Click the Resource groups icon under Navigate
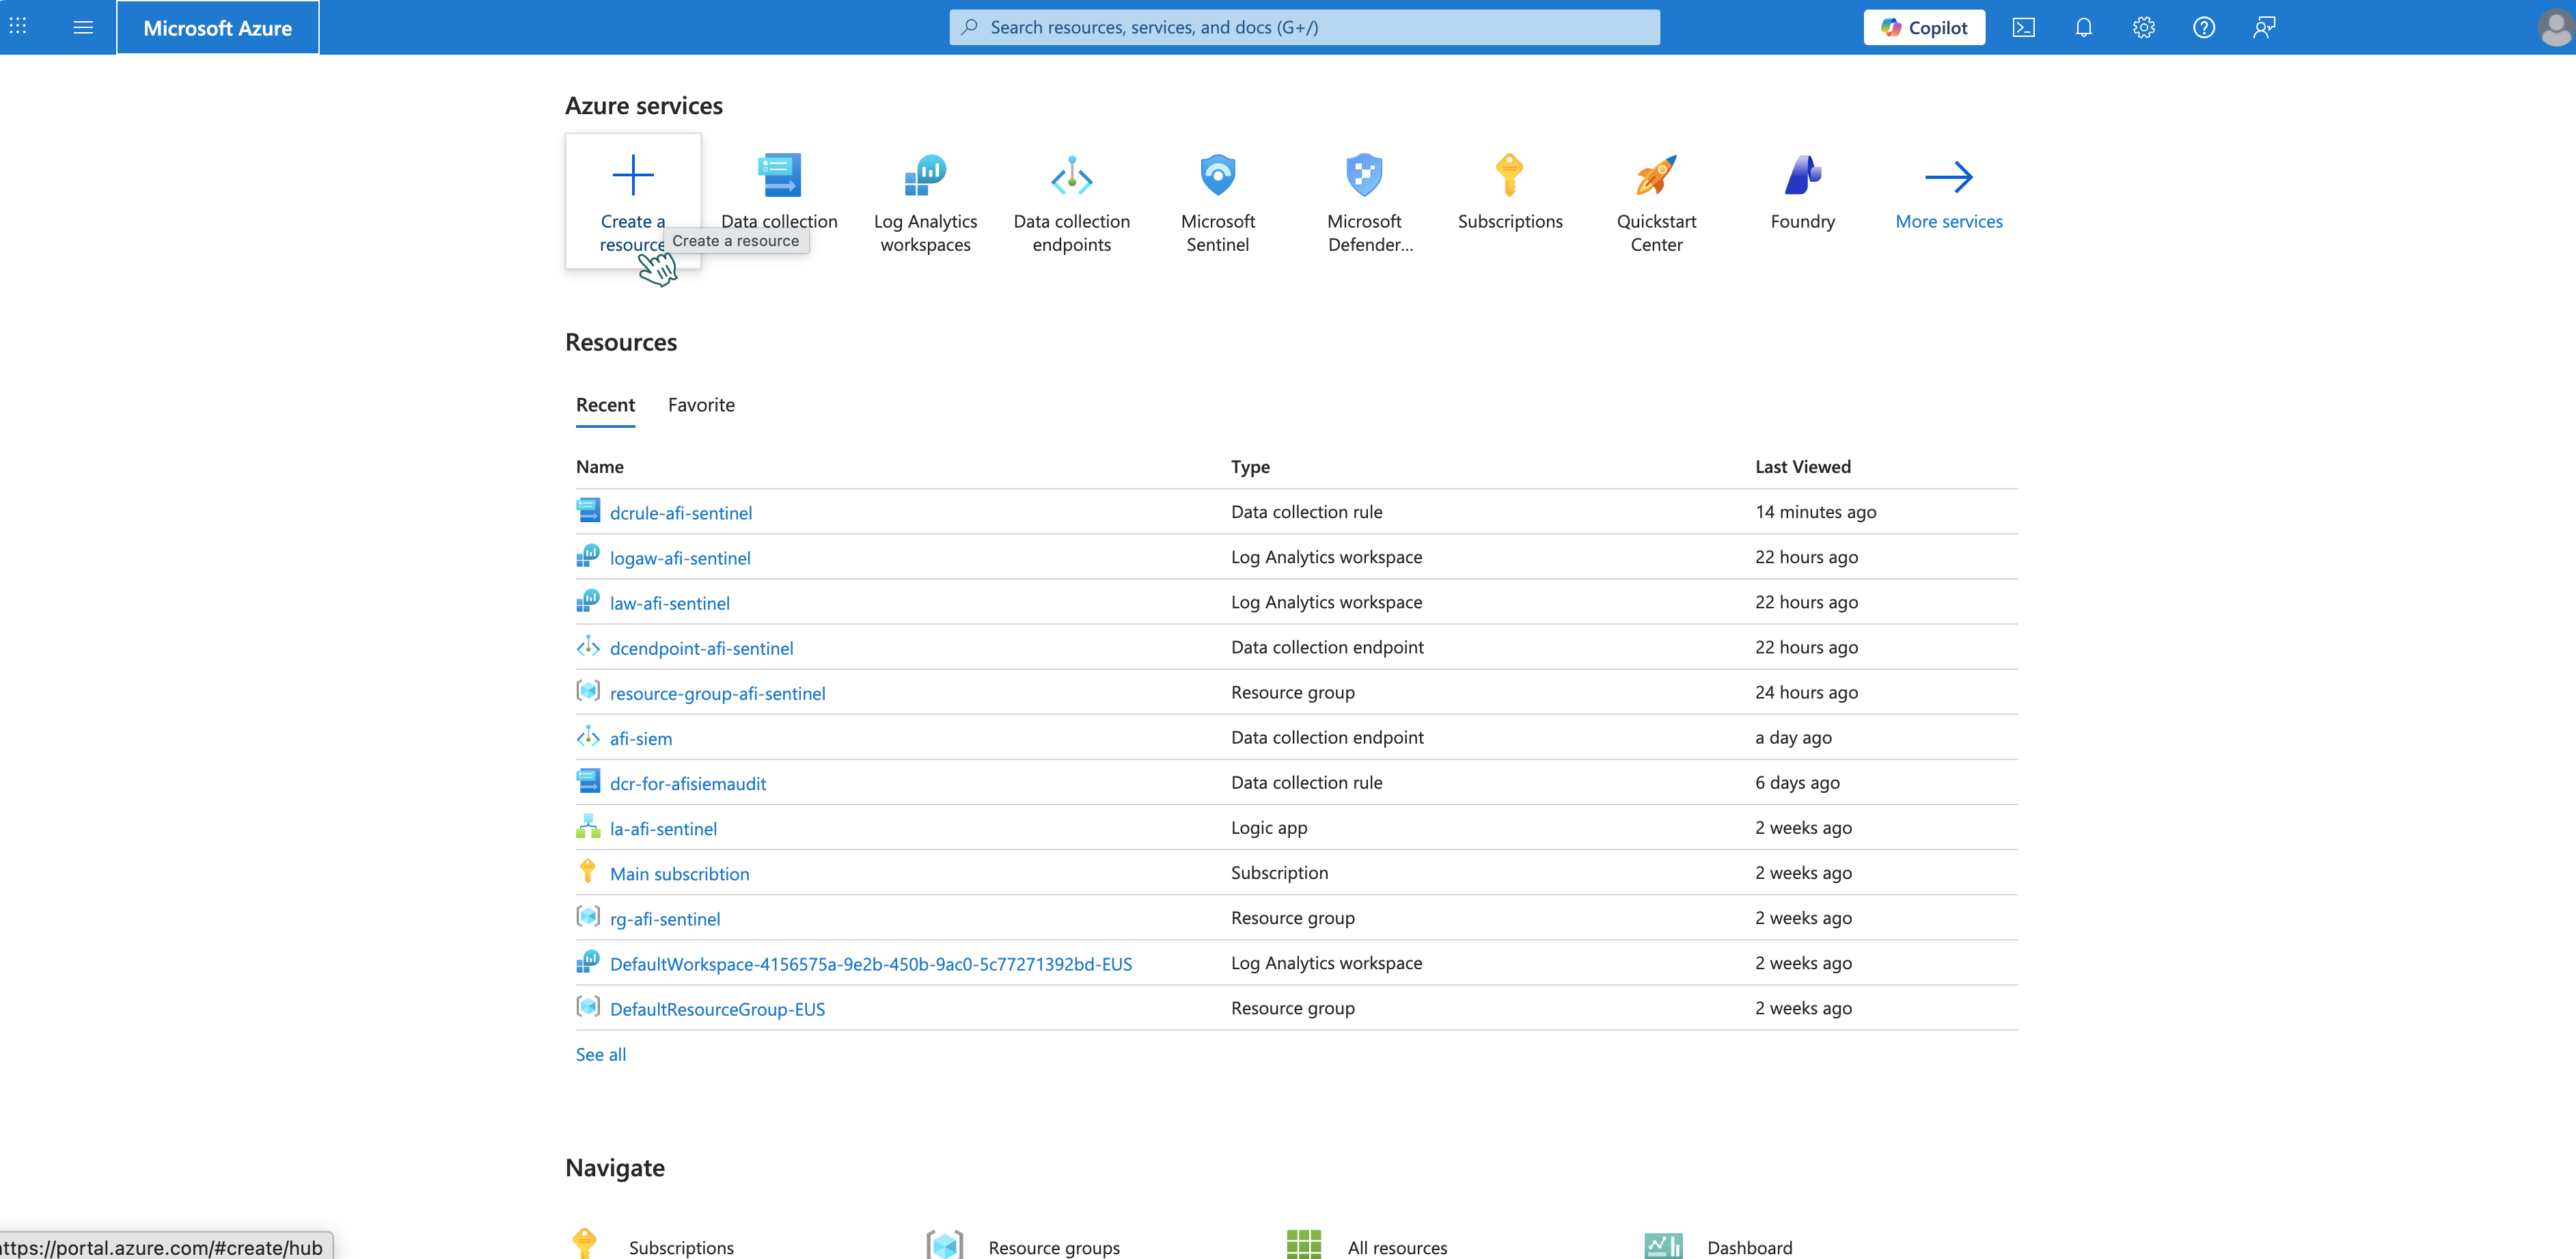This screenshot has width=2576, height=1259. 945,1244
